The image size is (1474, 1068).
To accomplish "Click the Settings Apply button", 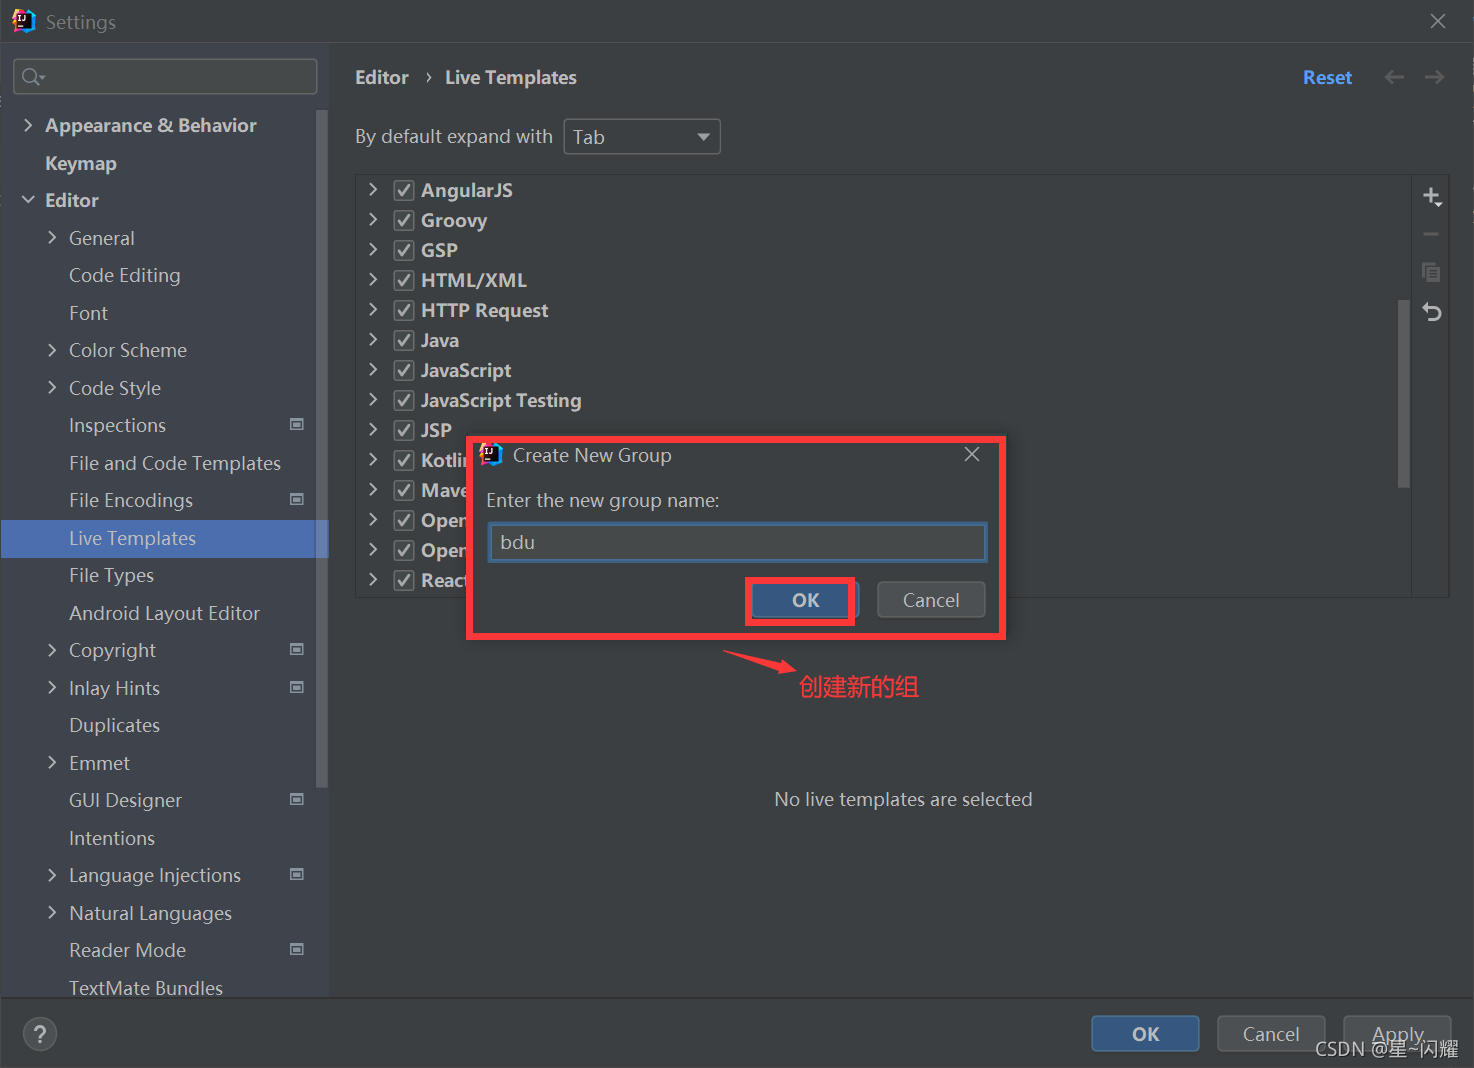I will (x=1397, y=1034).
